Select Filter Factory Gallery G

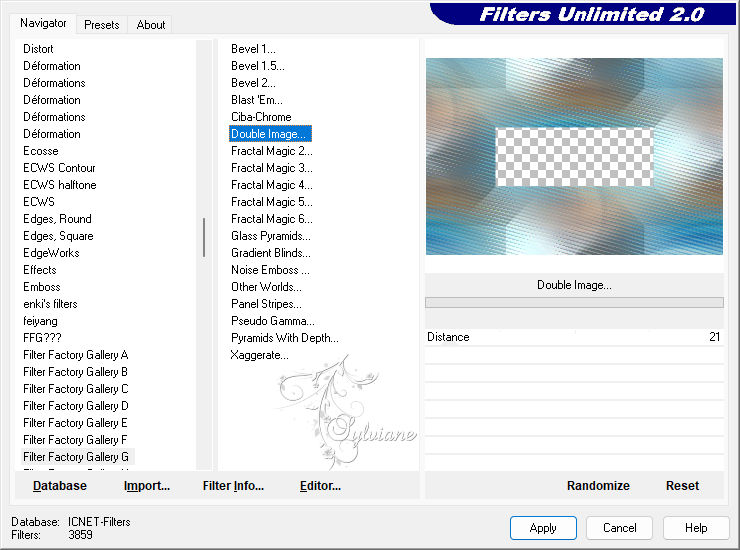click(x=76, y=457)
